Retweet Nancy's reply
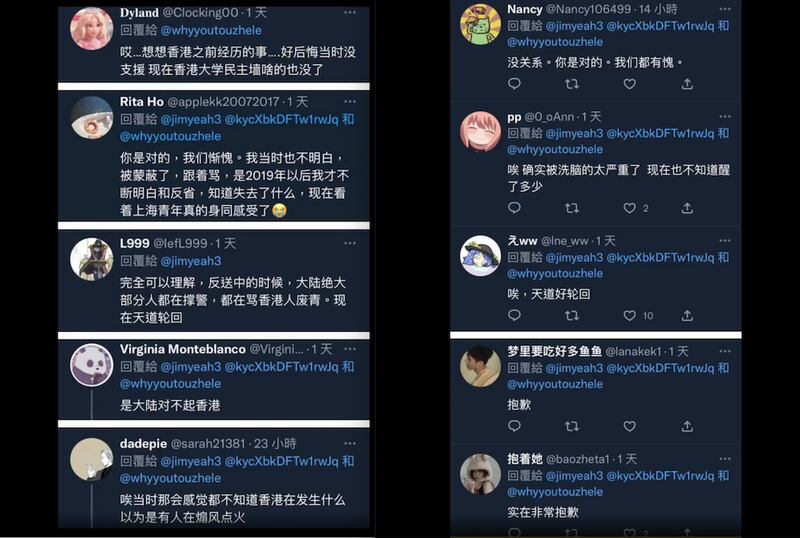Image resolution: width=800 pixels, height=538 pixels. pyautogui.click(x=572, y=84)
